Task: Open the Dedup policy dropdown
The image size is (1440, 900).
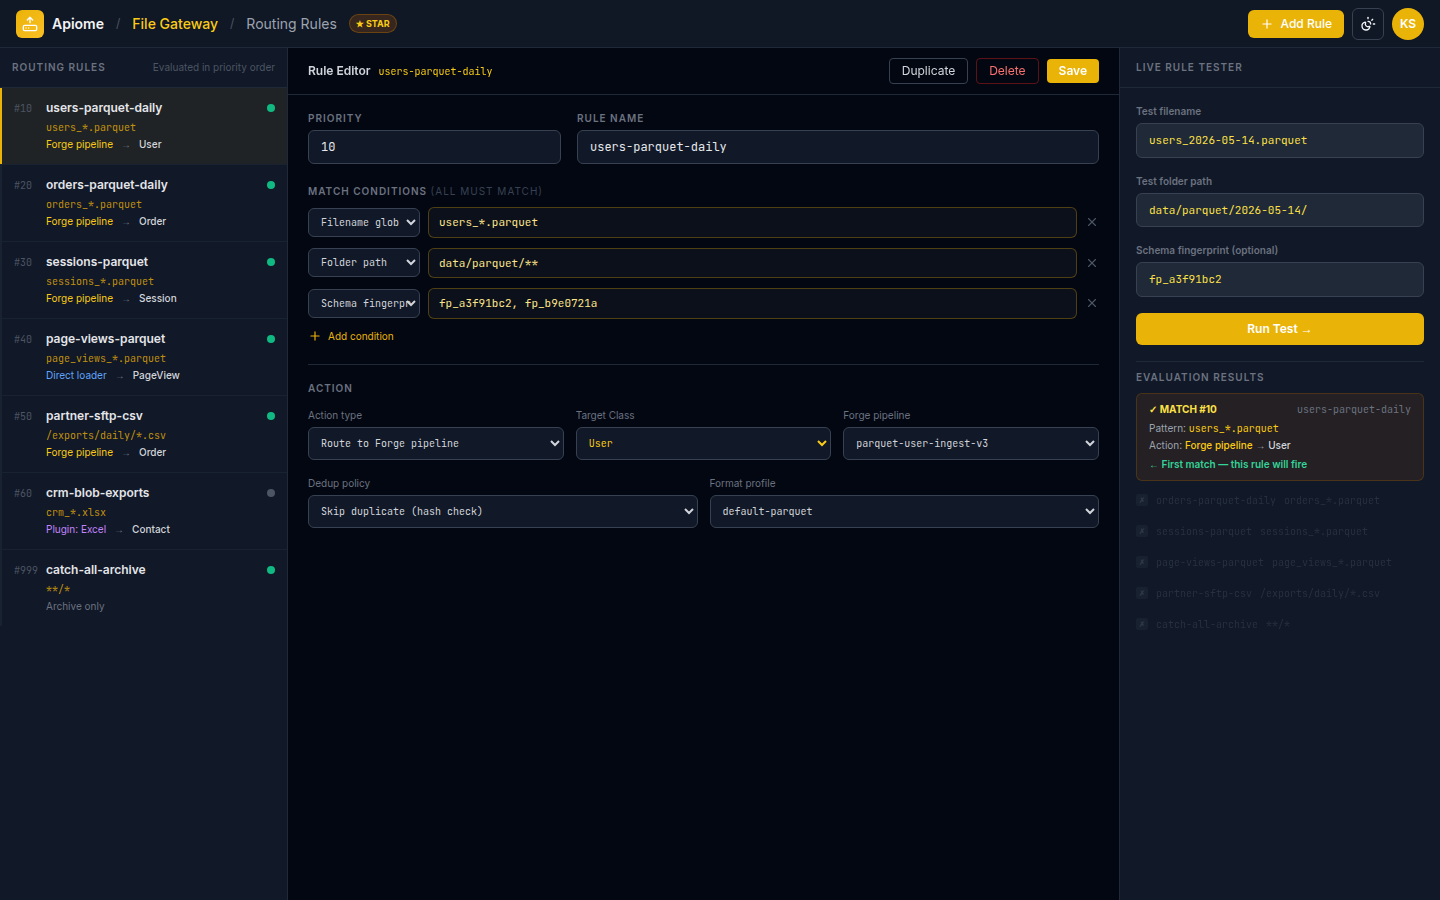Action: point(503,511)
